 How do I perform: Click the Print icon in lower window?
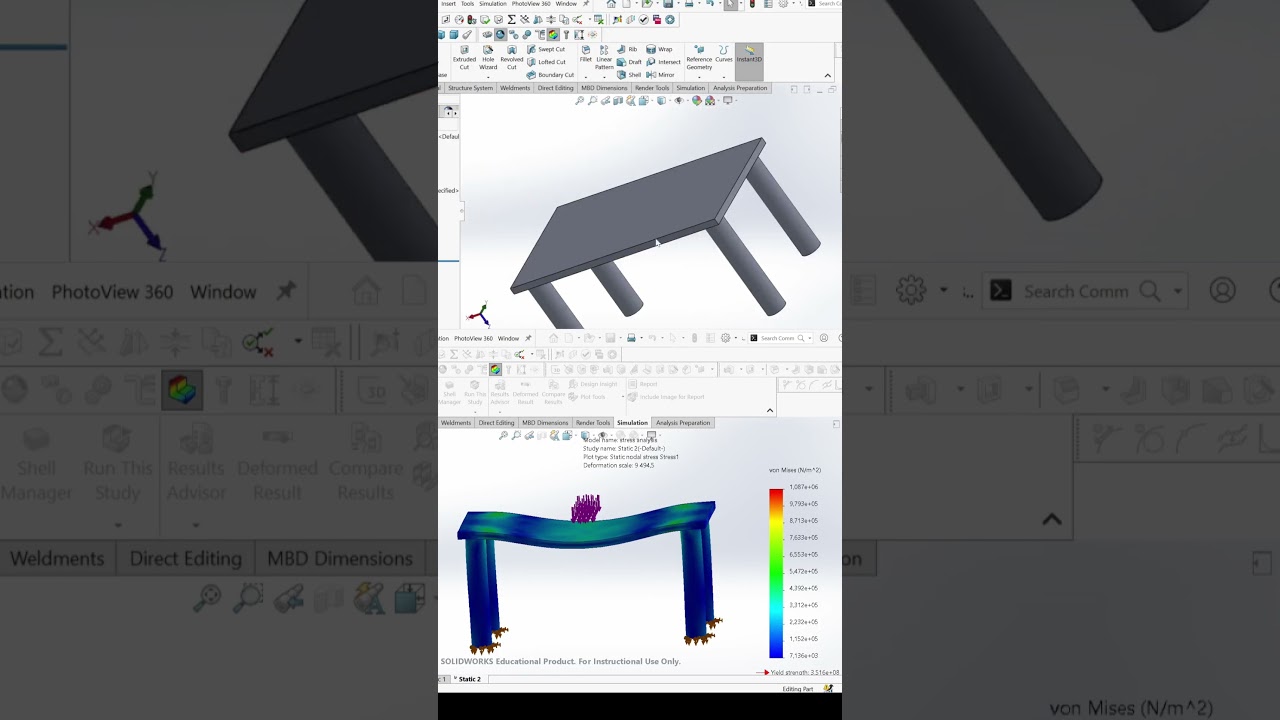pos(631,338)
